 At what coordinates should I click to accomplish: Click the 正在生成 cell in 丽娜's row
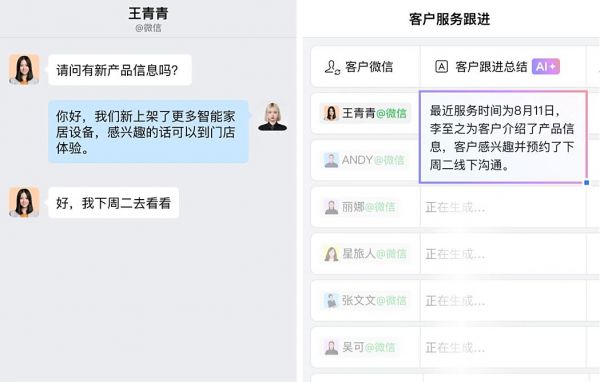[503, 207]
